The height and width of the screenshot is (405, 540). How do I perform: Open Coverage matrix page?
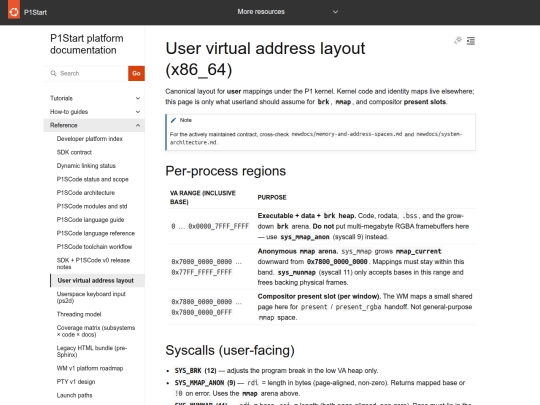[96, 331]
